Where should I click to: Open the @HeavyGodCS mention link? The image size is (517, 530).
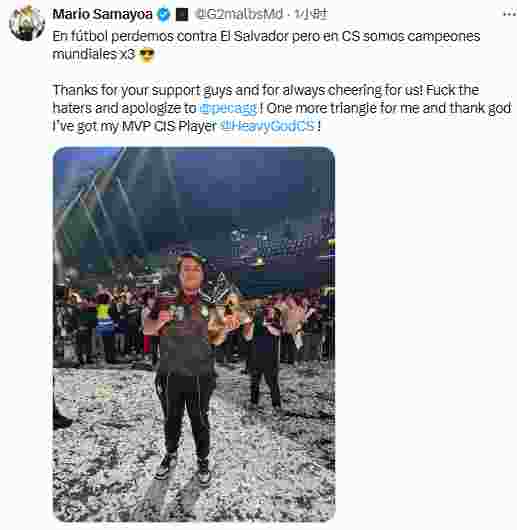click(268, 126)
